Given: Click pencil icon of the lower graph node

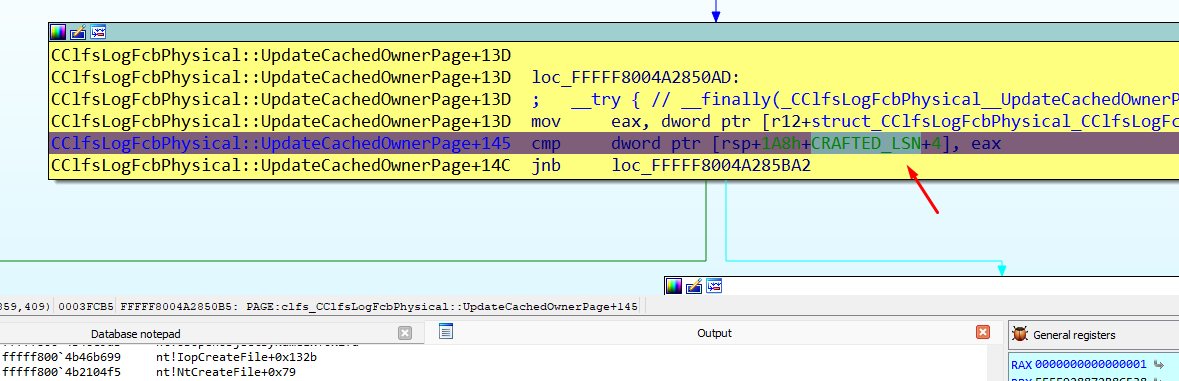Looking at the screenshot, I should pyautogui.click(x=693, y=285).
